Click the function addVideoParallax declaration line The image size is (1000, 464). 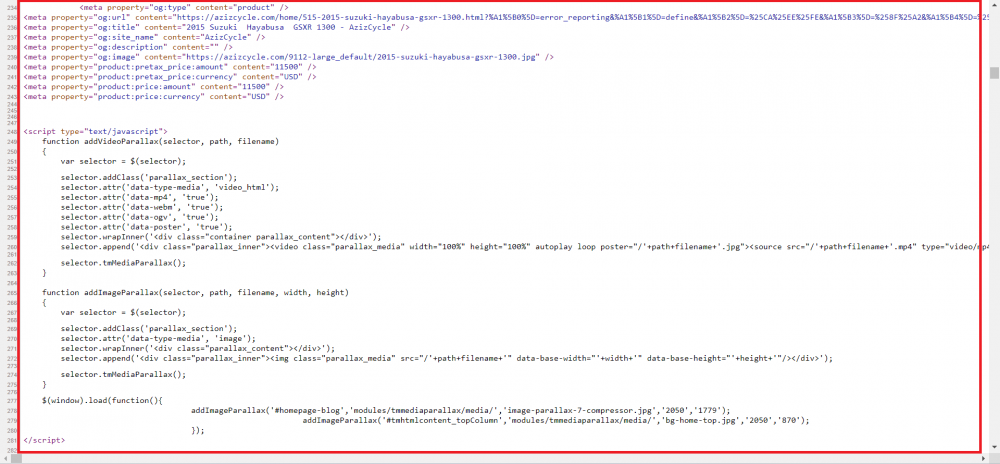tap(161, 141)
